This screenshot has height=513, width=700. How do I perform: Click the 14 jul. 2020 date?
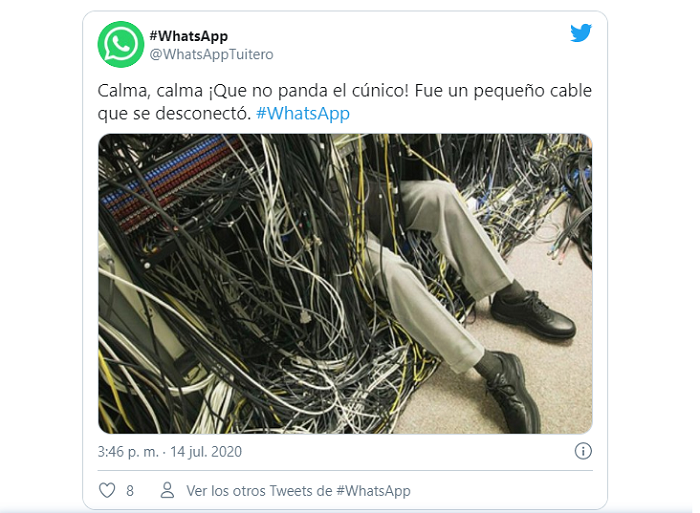point(206,452)
